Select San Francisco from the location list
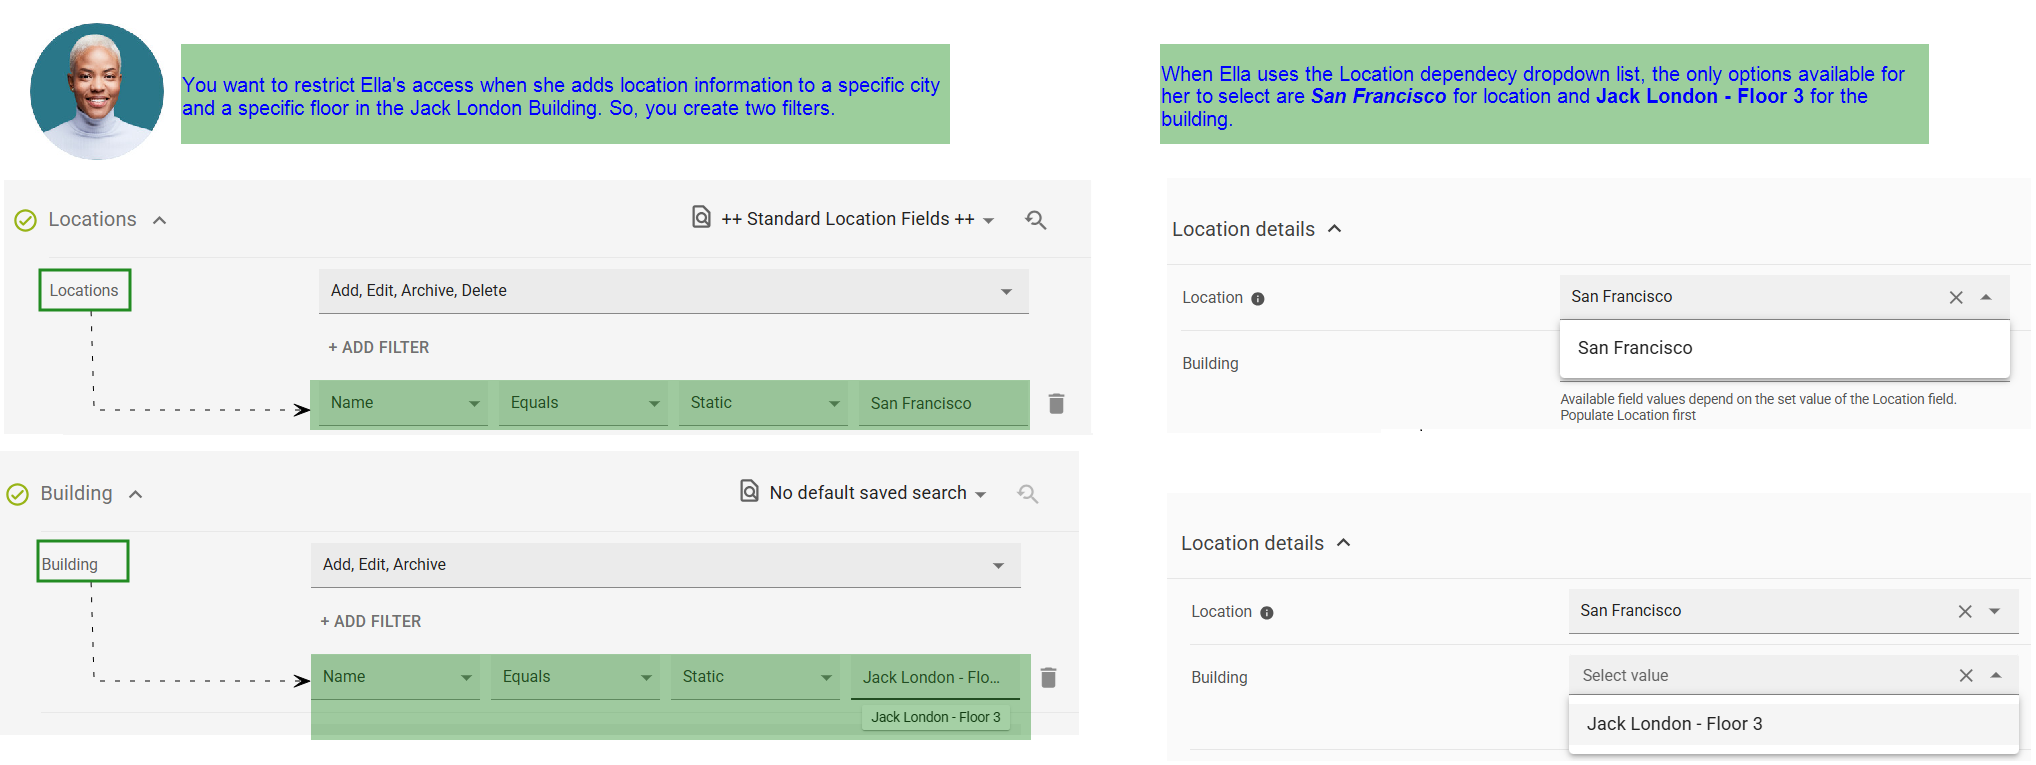The width and height of the screenshot is (2036, 765). click(x=1635, y=348)
